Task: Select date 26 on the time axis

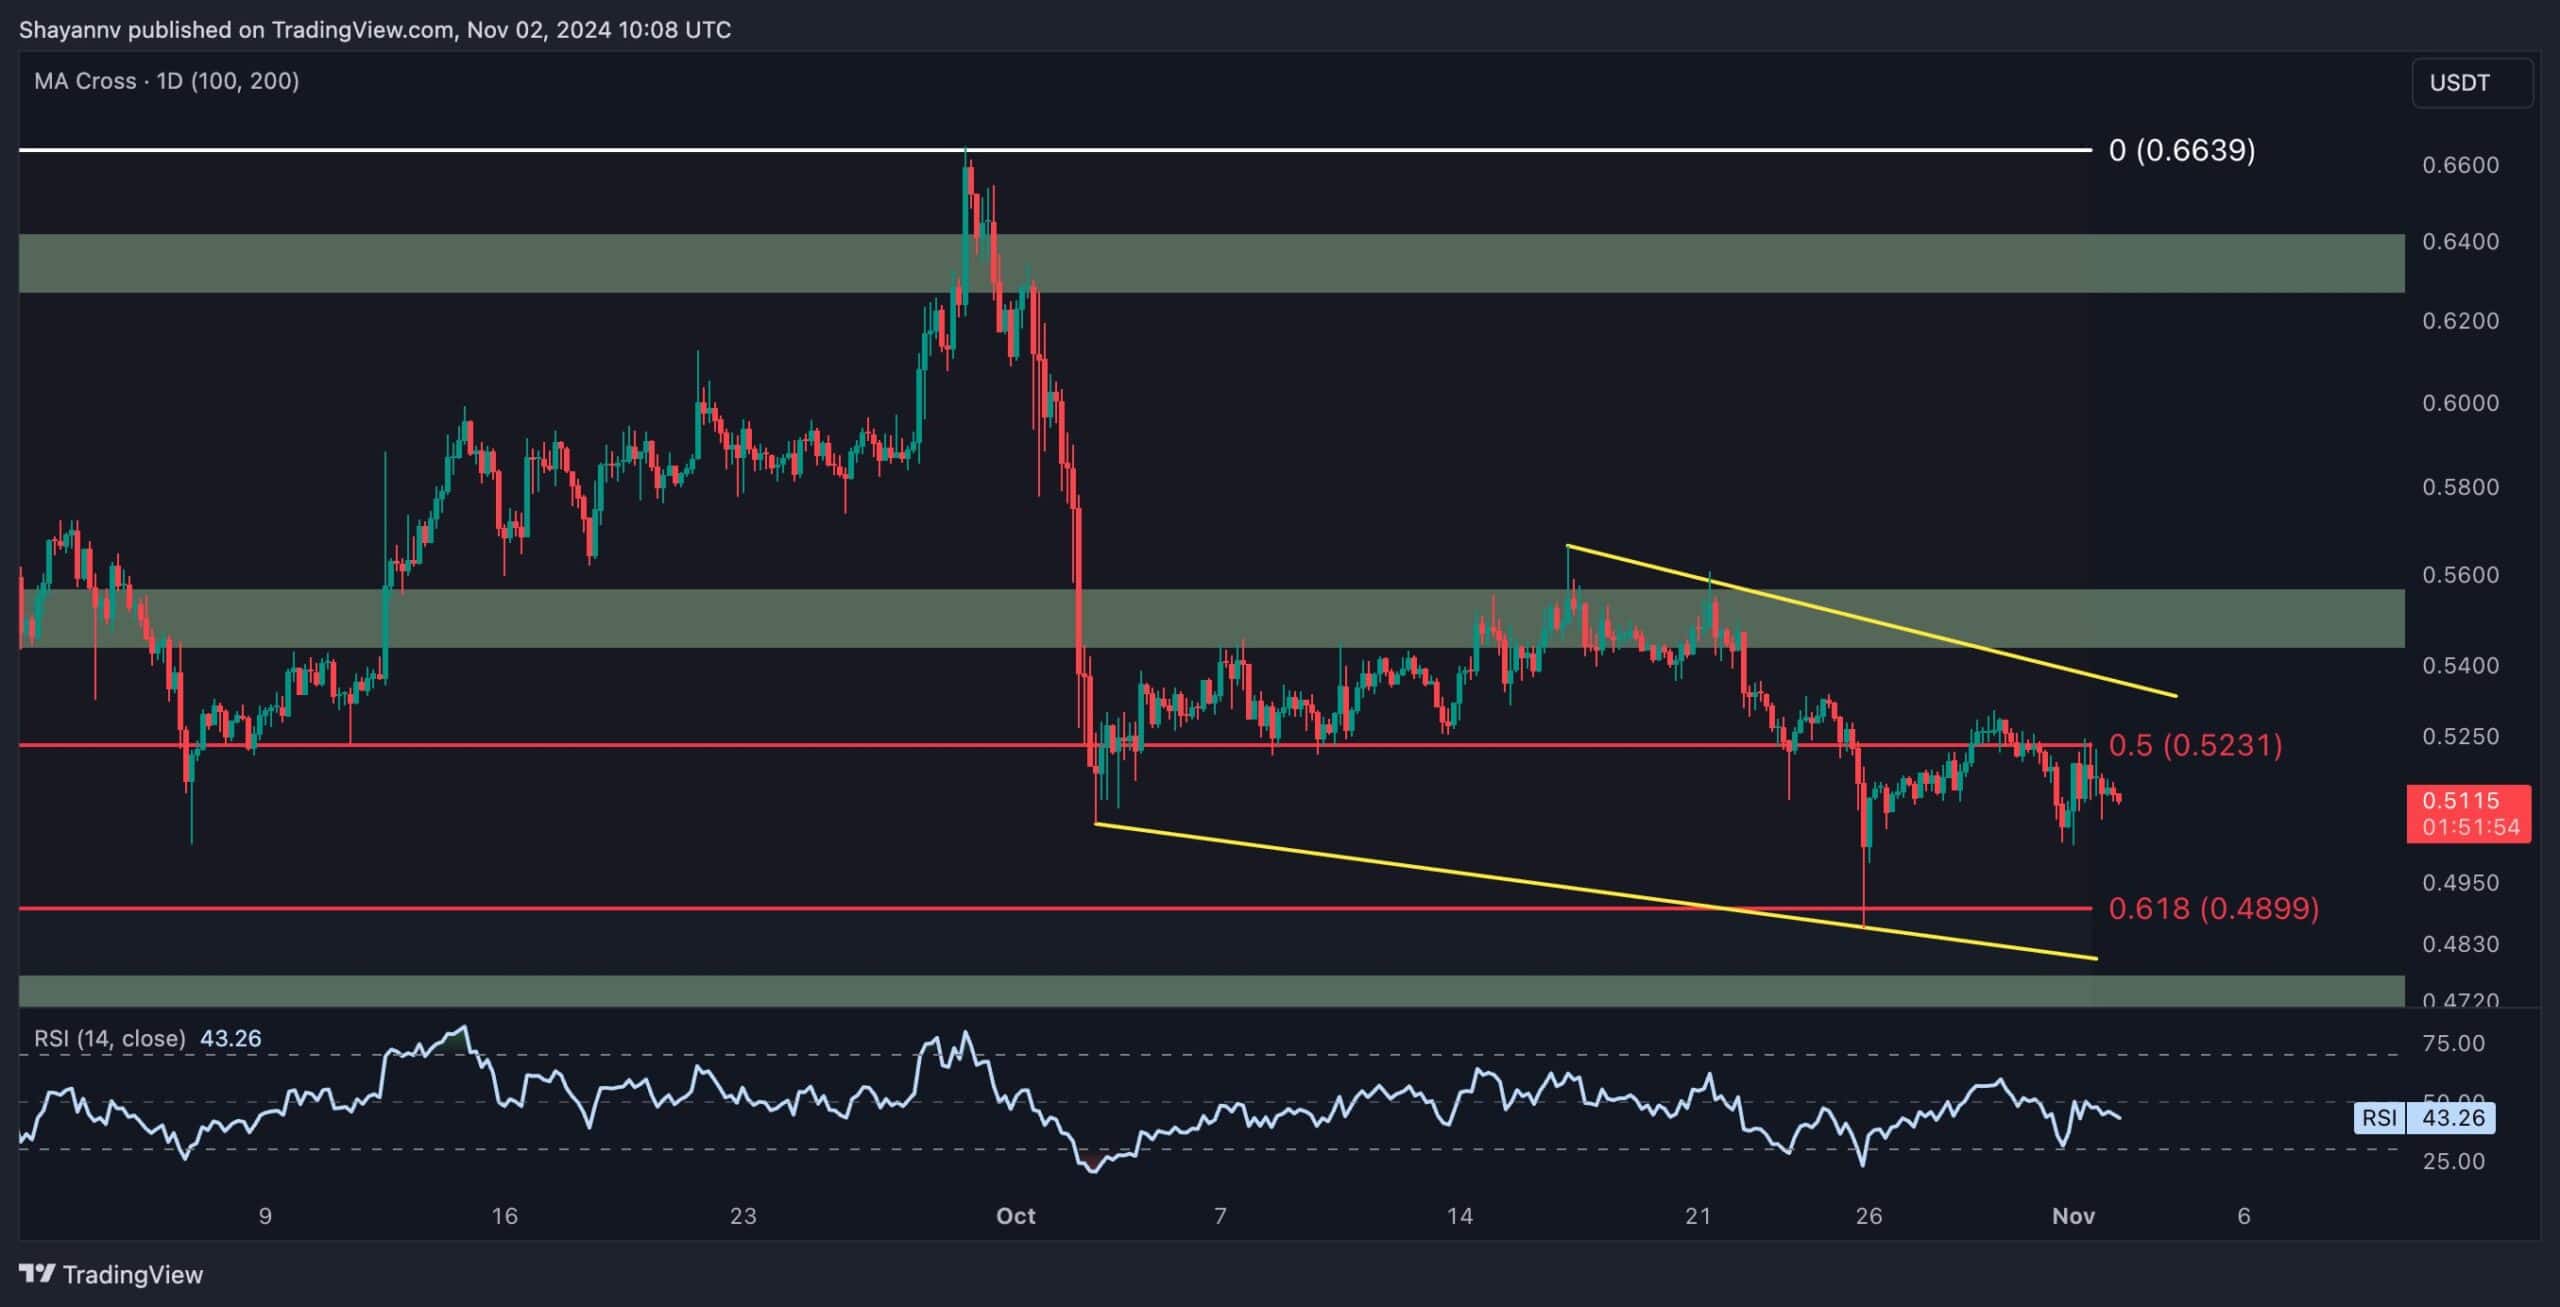Action: pos(1868,1216)
